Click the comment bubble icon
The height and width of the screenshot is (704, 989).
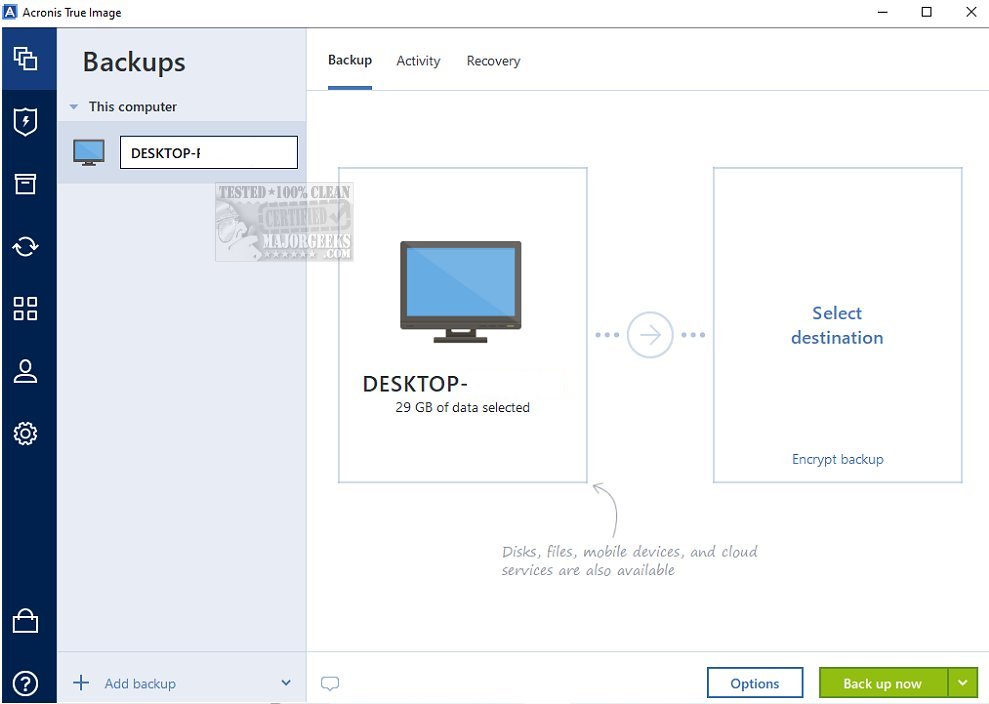330,683
